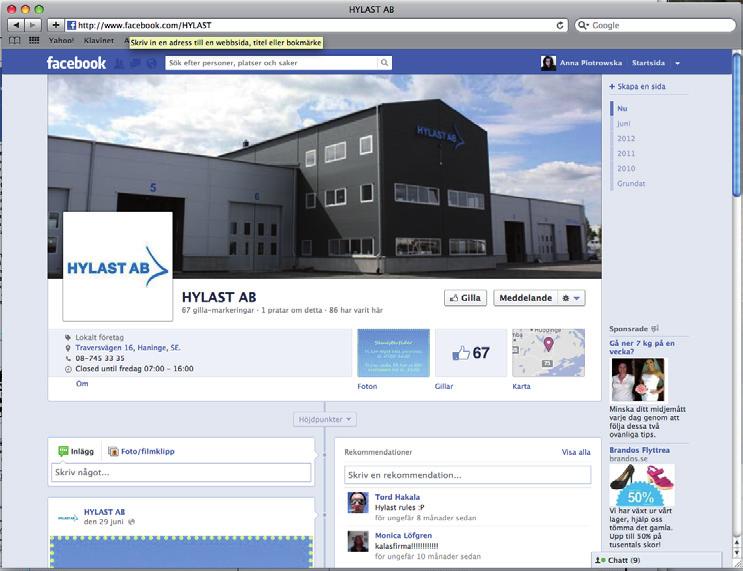Screen dimensions: 743x571
Task: Open the Gillar label link
Action: [x=444, y=387]
